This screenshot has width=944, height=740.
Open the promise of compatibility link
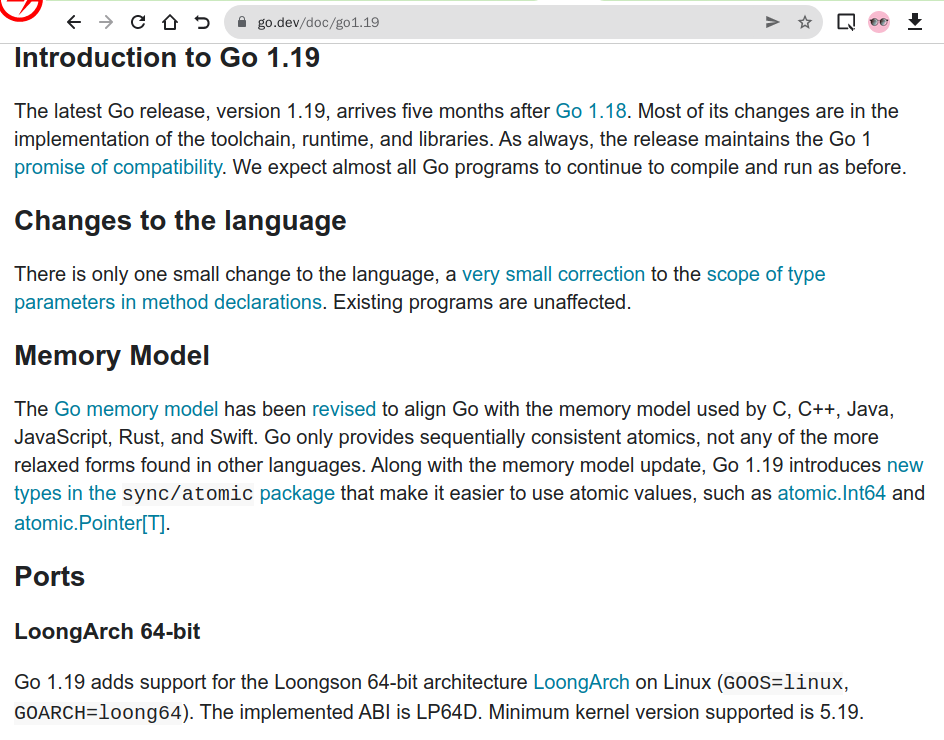pos(117,167)
